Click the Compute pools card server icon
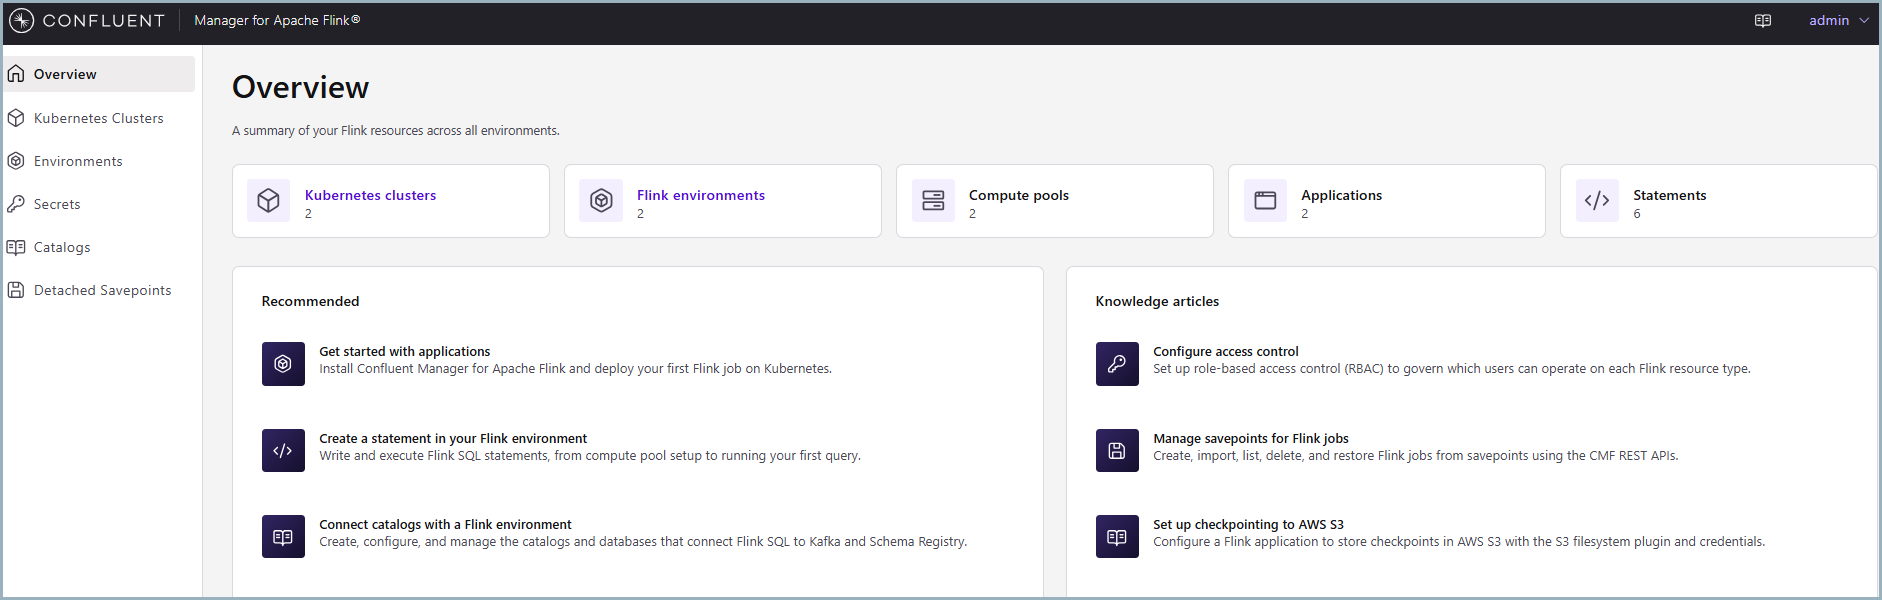 933,201
